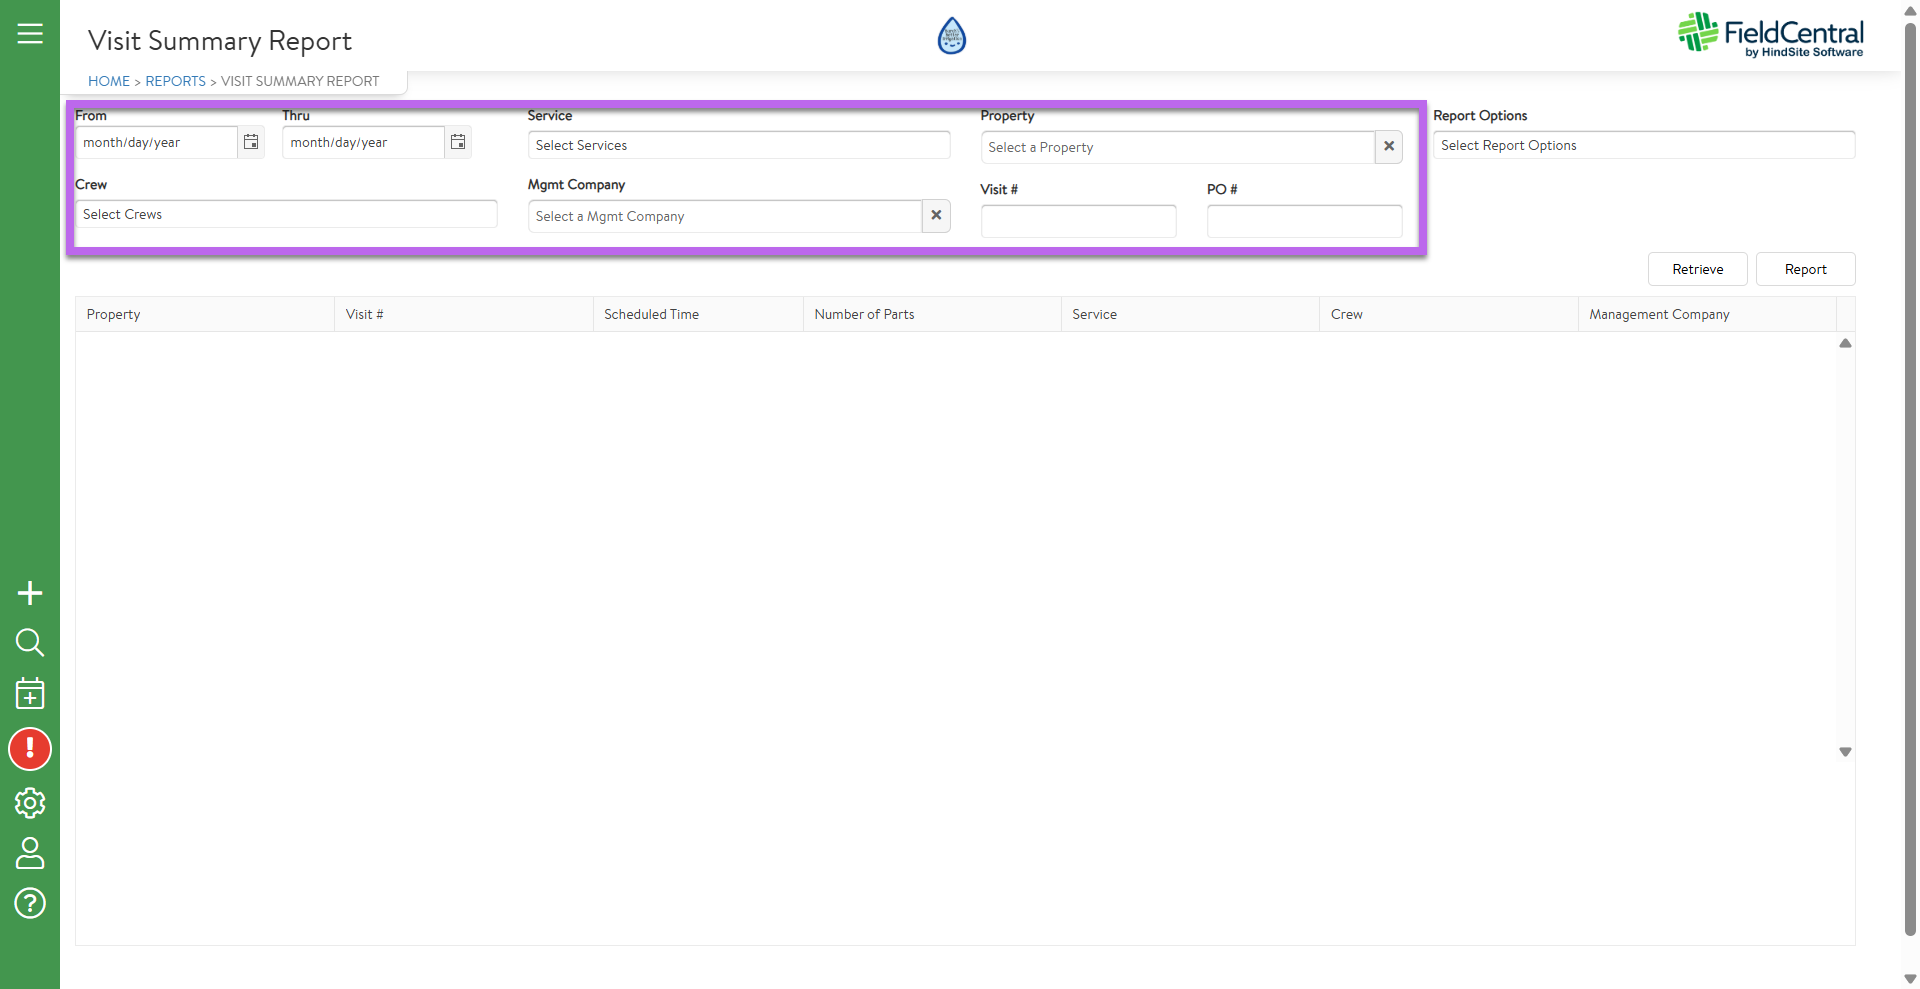Open the From date calendar picker
This screenshot has width=1920, height=989.
(251, 142)
